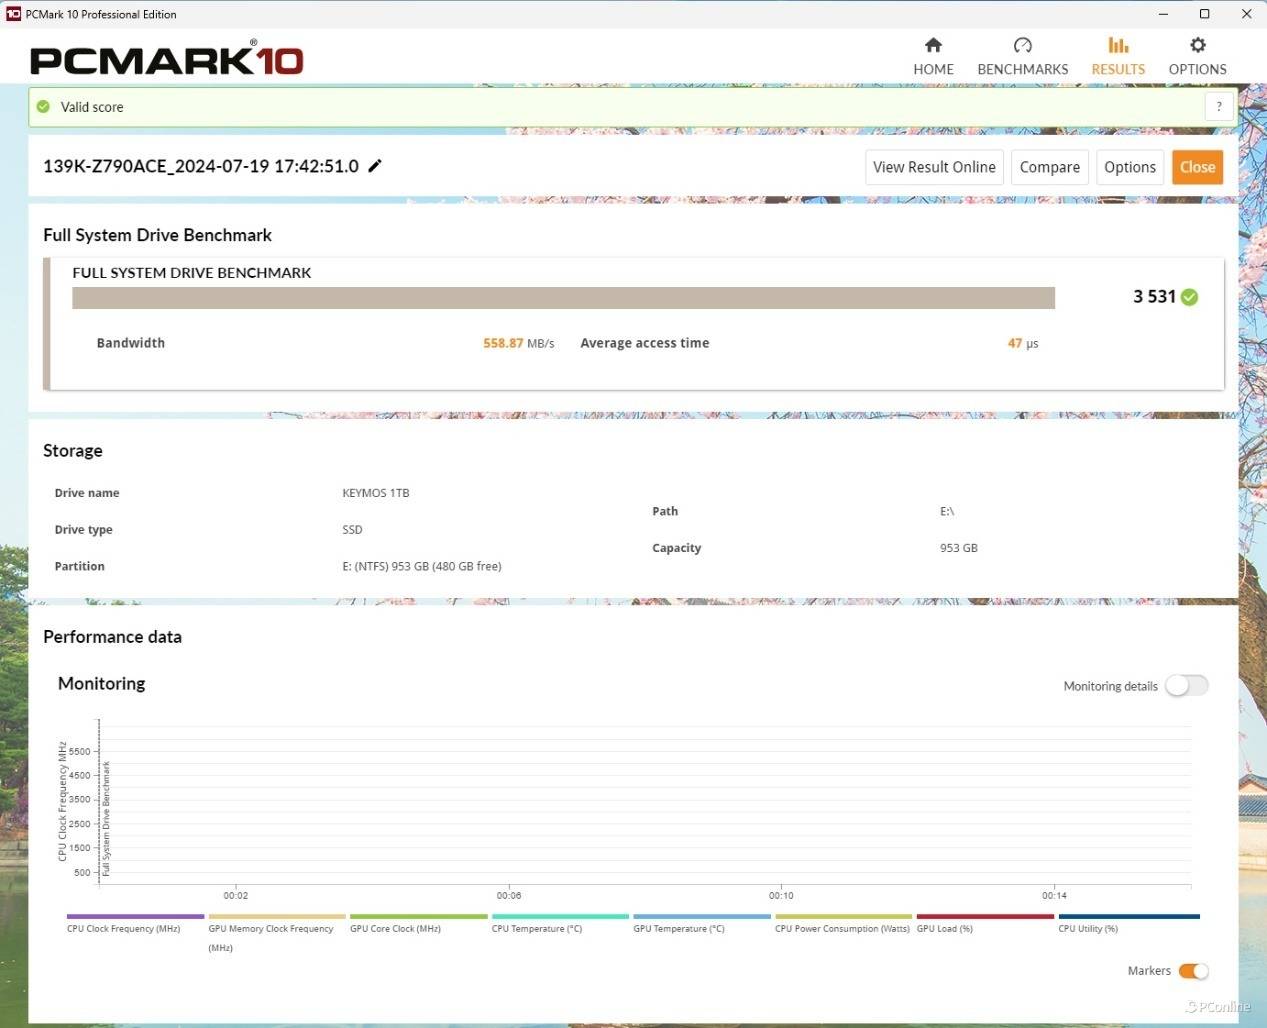
Task: Open the OPTIONS tab
Action: (1197, 57)
